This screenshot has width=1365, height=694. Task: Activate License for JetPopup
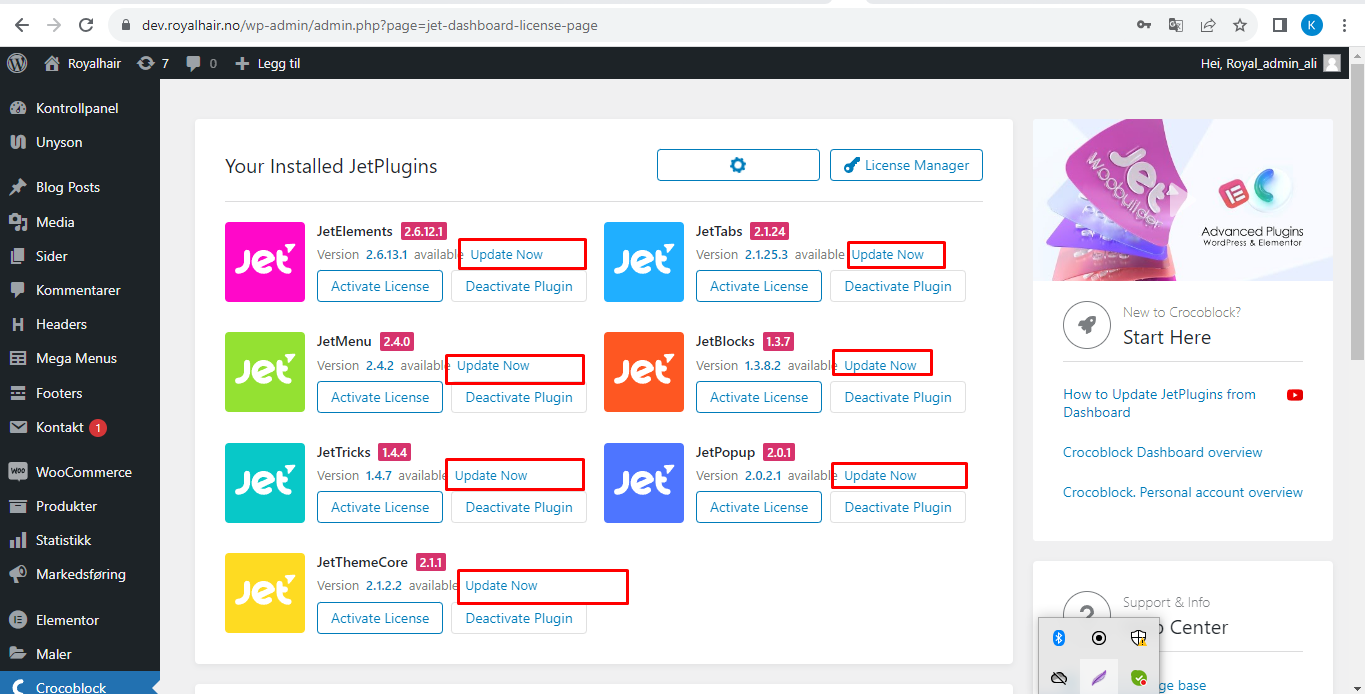(759, 507)
